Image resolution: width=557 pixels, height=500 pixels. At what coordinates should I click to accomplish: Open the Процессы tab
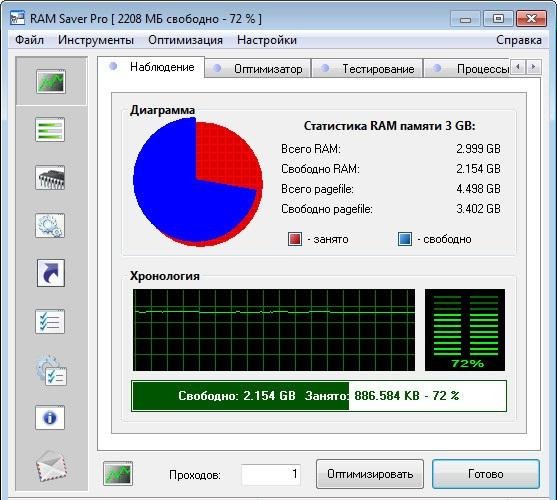pyautogui.click(x=467, y=68)
